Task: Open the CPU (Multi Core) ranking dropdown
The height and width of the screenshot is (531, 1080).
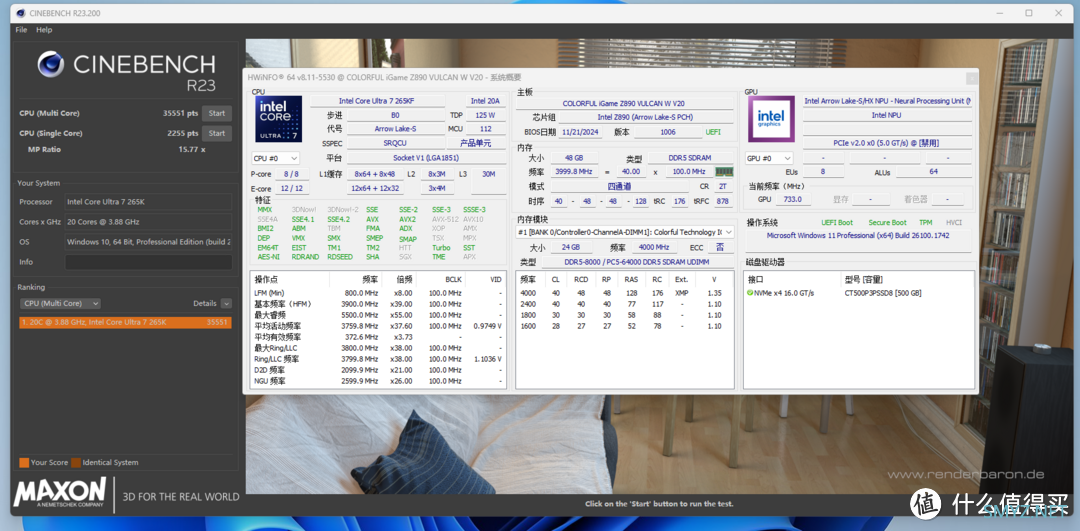Action: coord(61,303)
